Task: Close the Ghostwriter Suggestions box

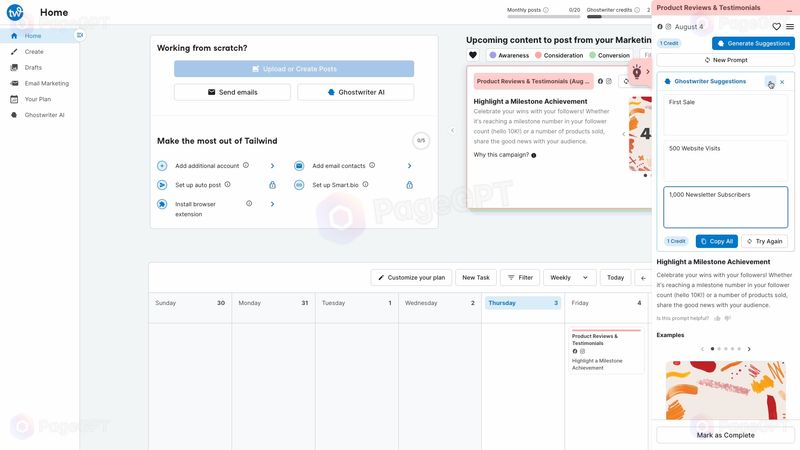Action: point(782,82)
